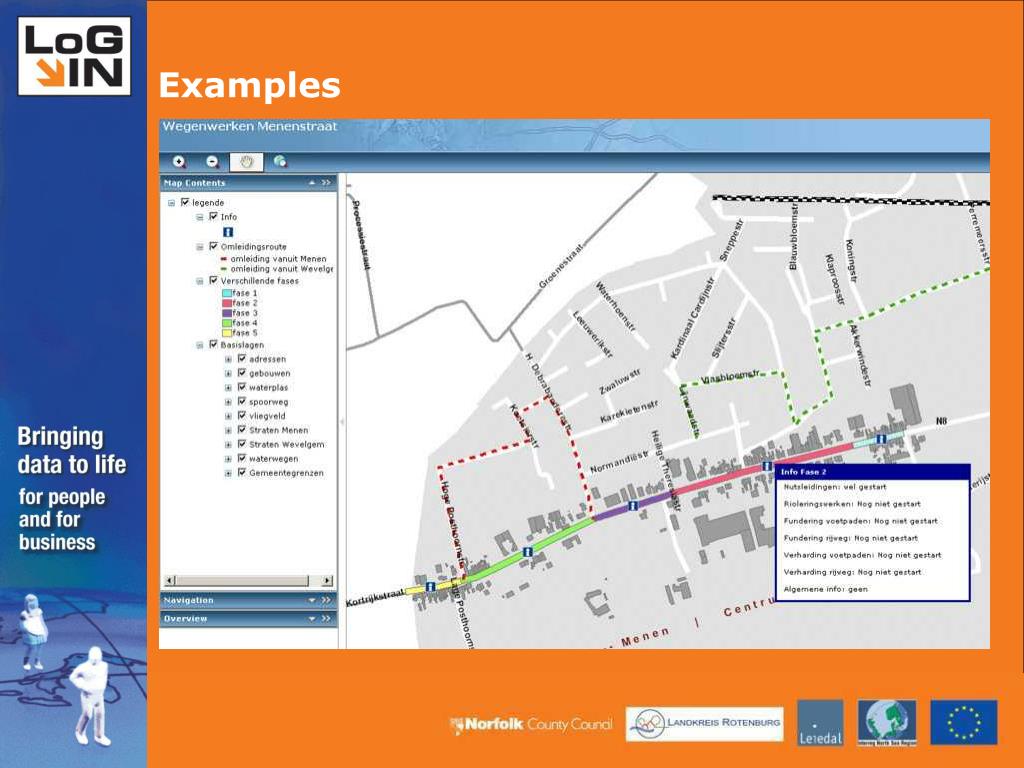Click the Navigation panel double-chevron icon
1024x768 pixels.
(326, 600)
